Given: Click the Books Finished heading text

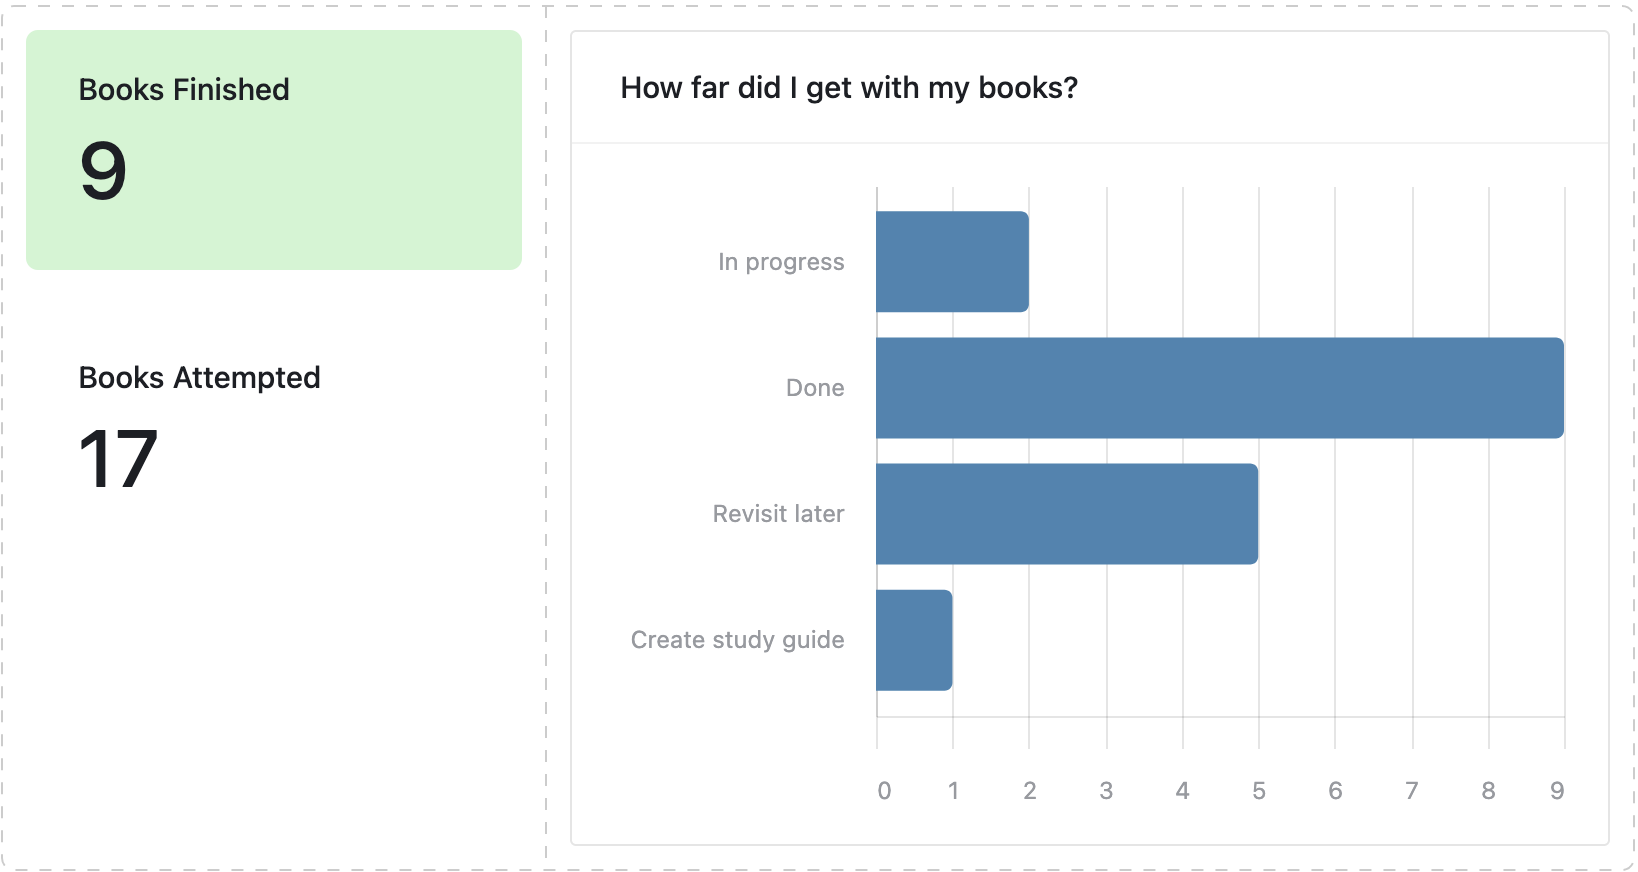Looking at the screenshot, I should tap(184, 90).
